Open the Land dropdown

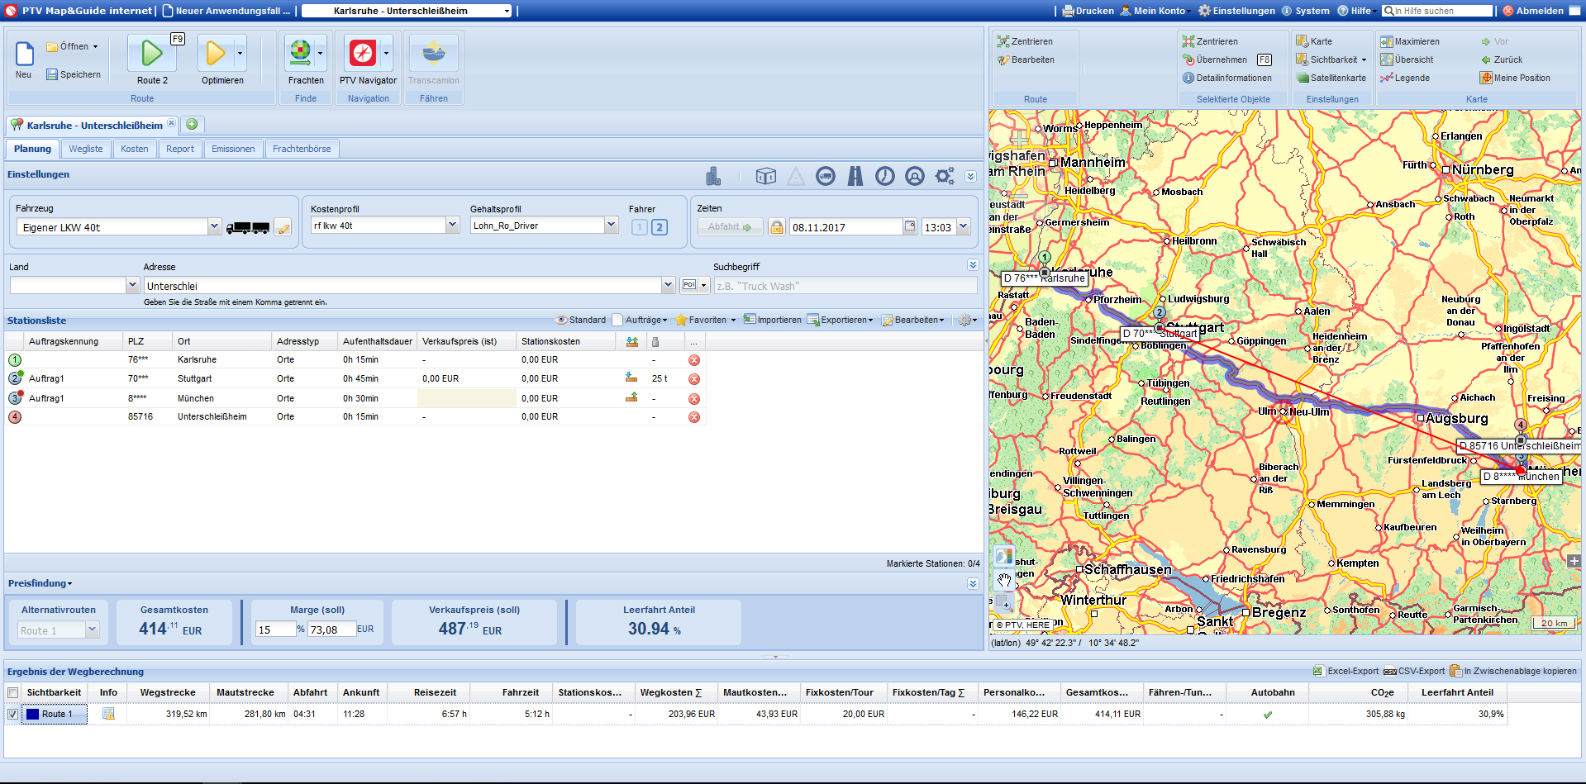[x=132, y=285]
